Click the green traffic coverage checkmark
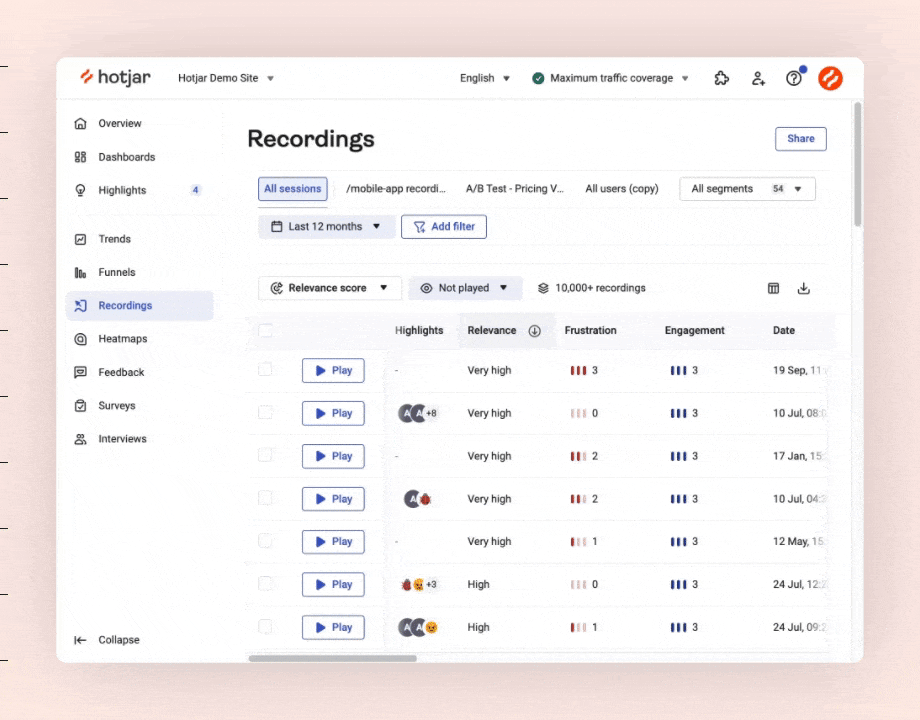Screen dimensions: 920x720 (x=538, y=78)
